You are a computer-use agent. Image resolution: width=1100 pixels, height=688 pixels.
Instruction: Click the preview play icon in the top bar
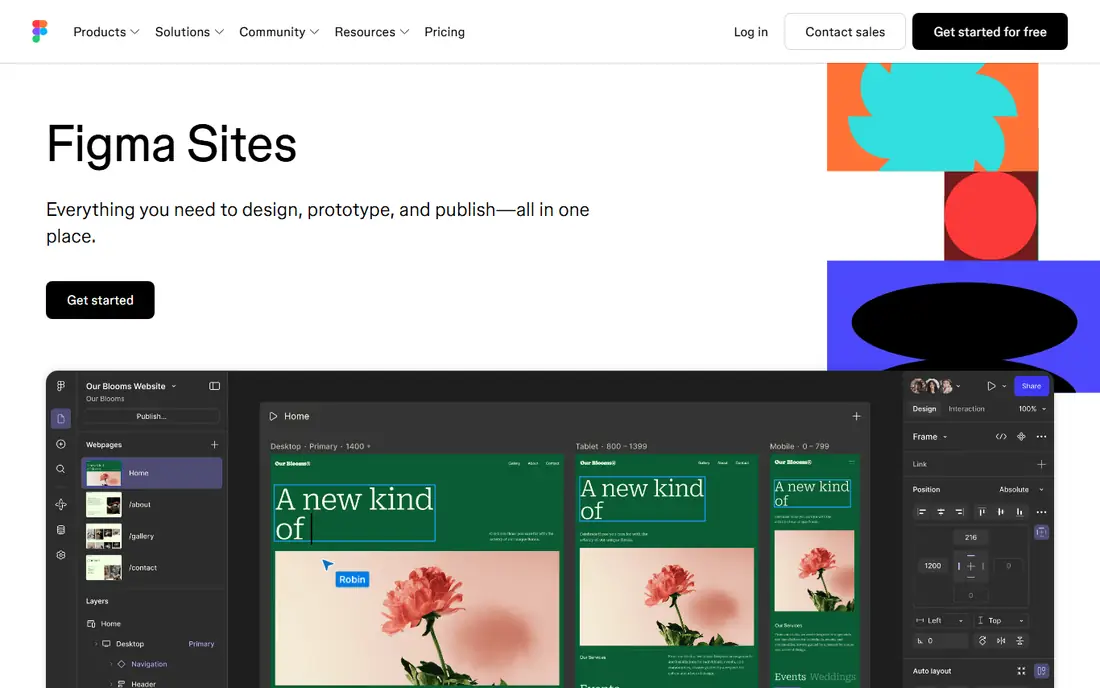click(991, 386)
